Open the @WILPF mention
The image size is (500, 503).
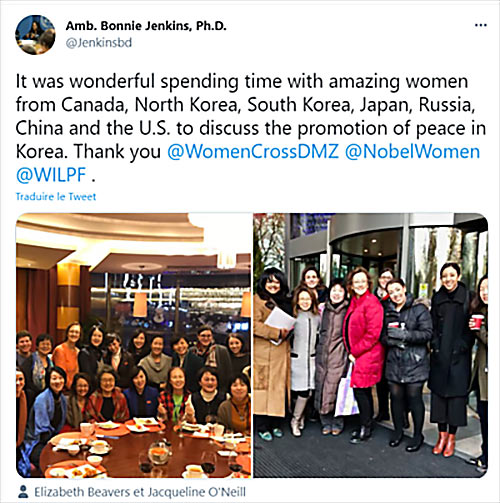pyautogui.click(x=51, y=175)
